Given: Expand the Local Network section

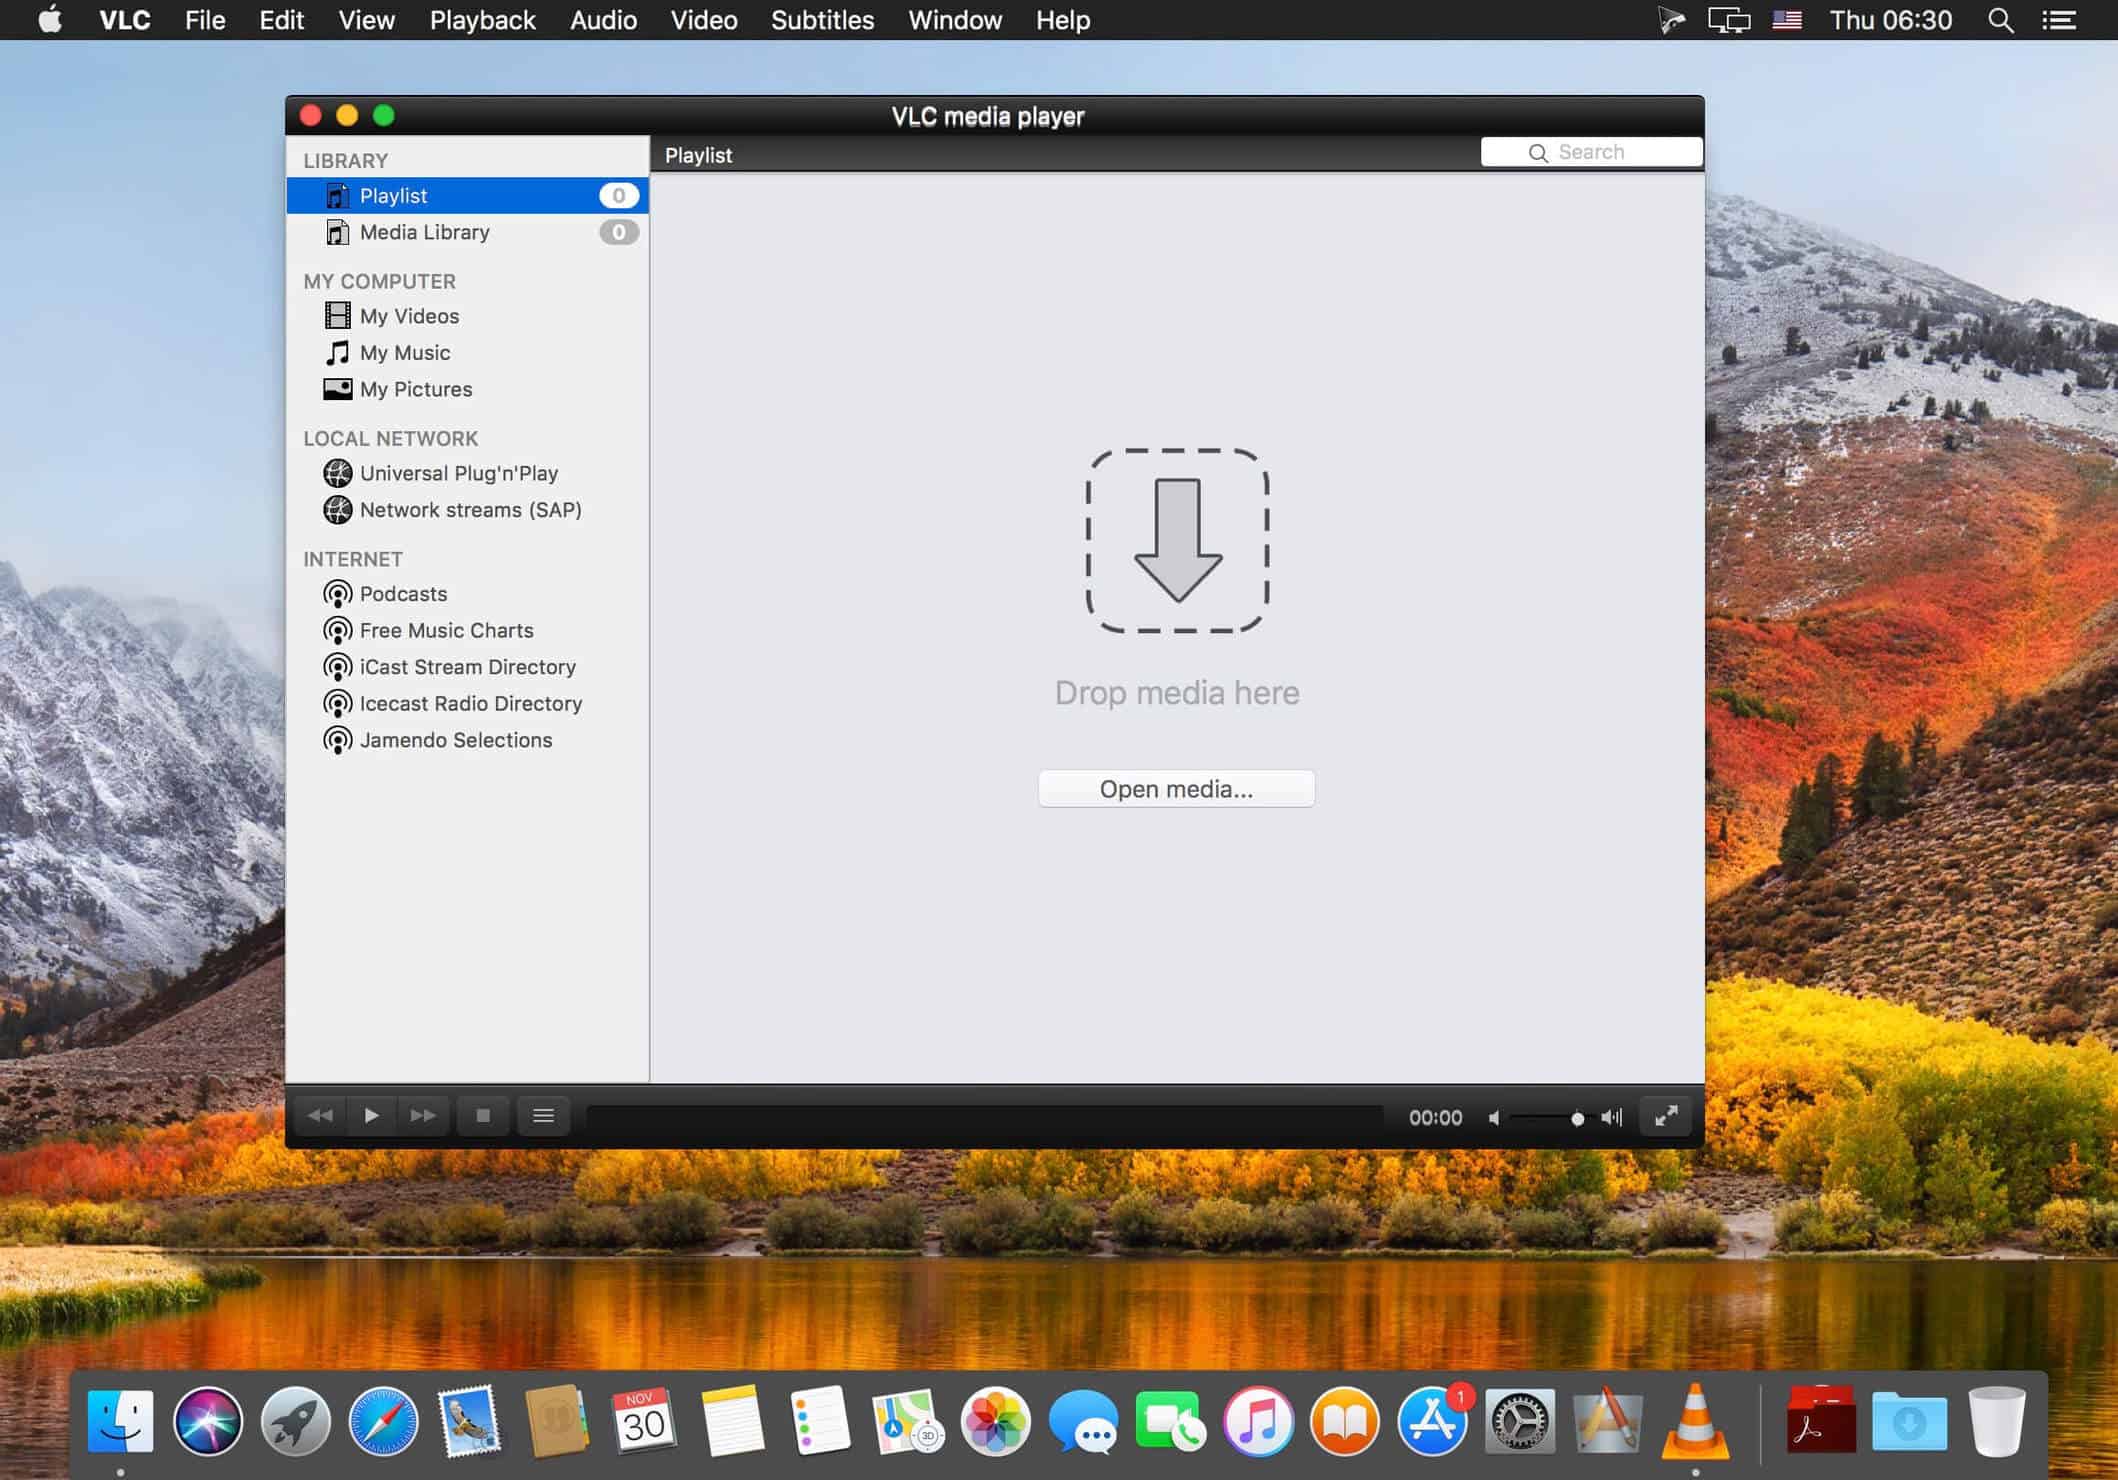Looking at the screenshot, I should coord(391,438).
